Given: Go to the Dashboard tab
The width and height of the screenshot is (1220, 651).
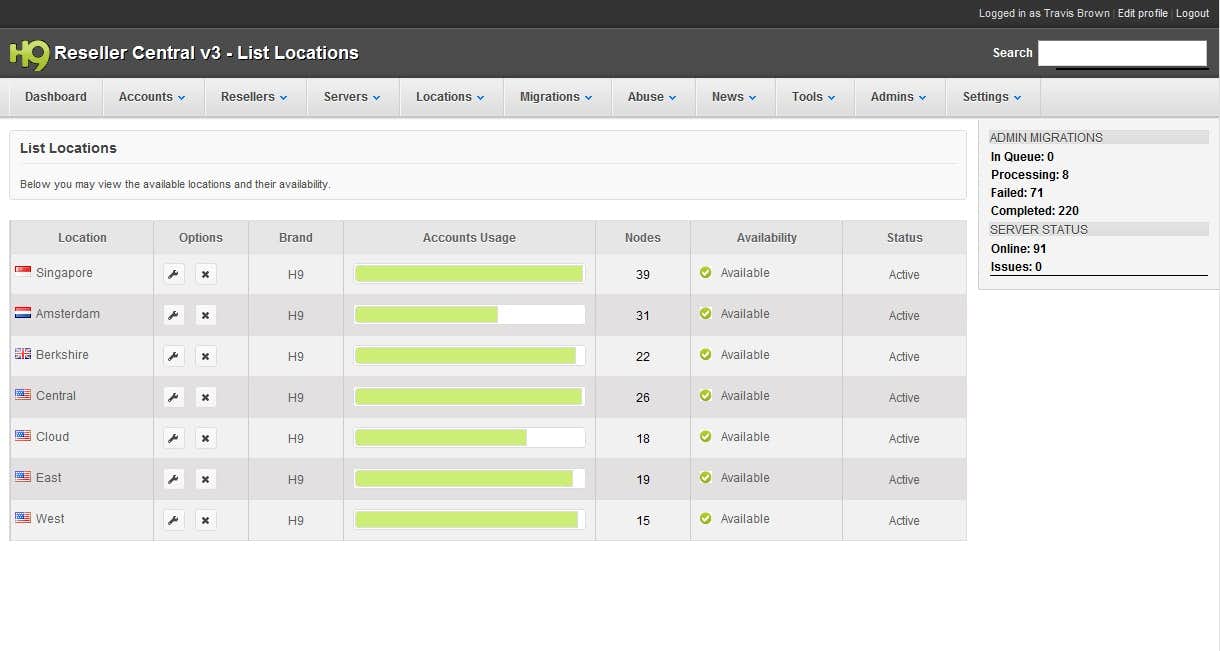Looking at the screenshot, I should tap(56, 97).
